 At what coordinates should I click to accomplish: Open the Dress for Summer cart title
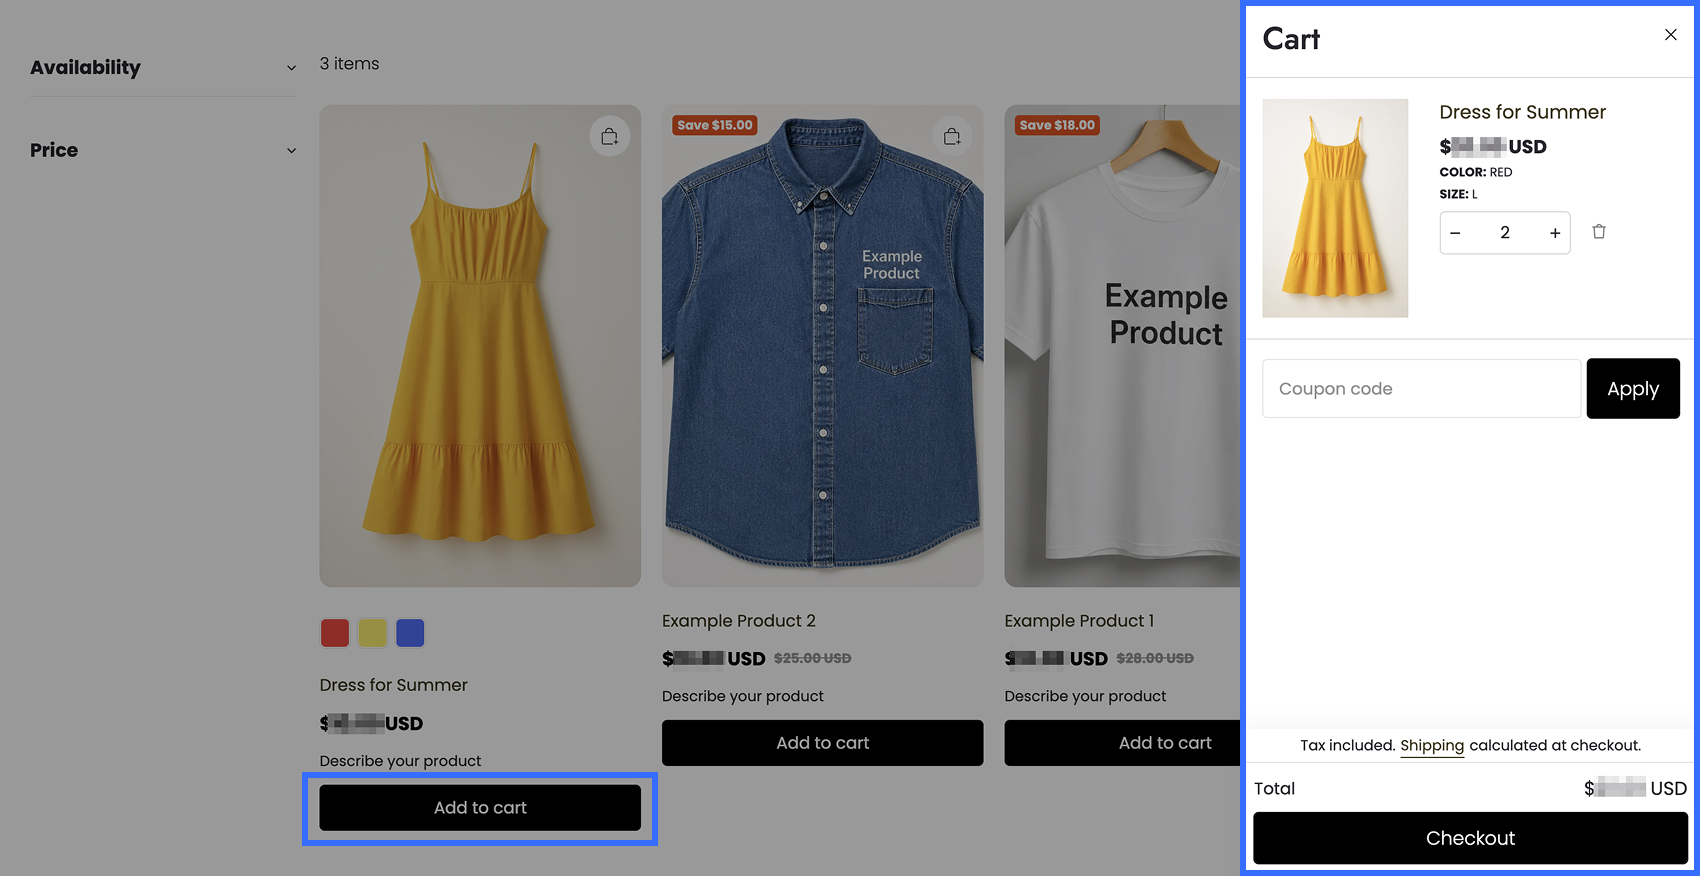[1523, 112]
